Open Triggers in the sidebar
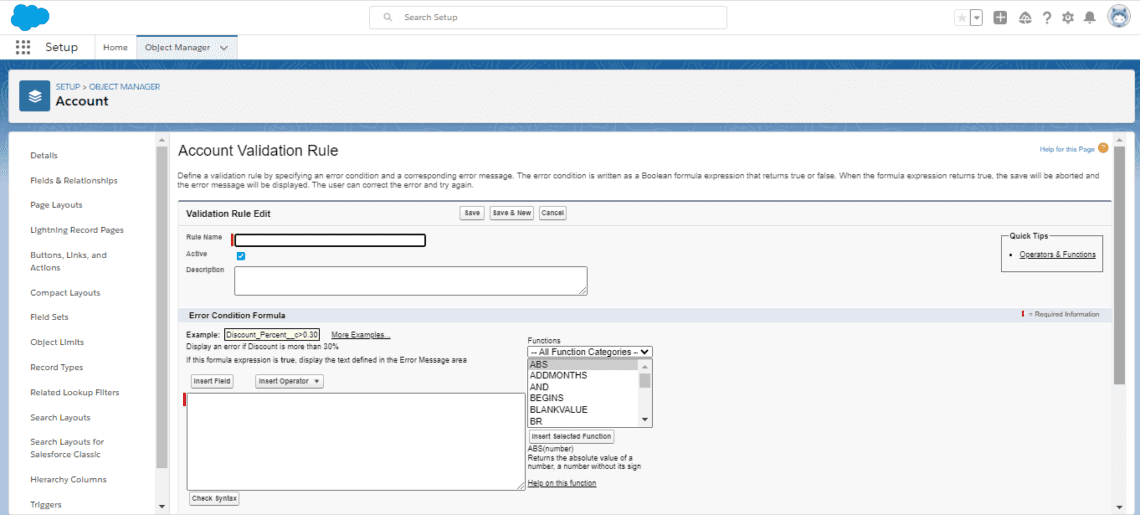 click(45, 505)
